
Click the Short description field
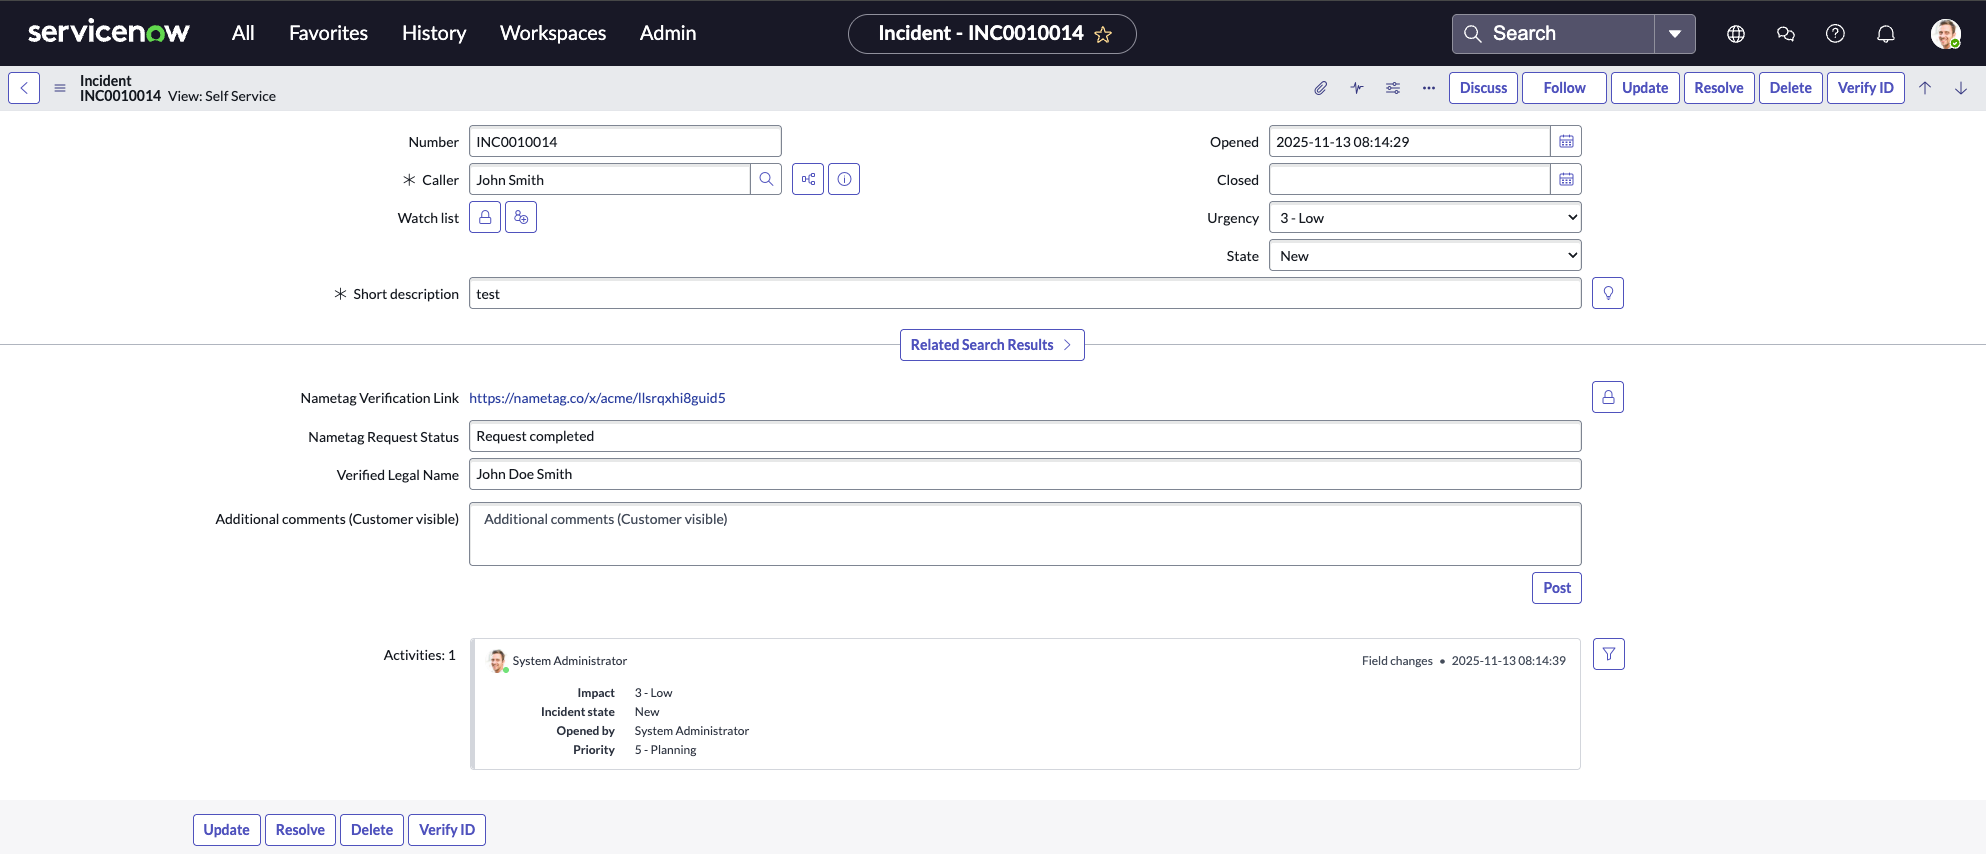click(1024, 294)
